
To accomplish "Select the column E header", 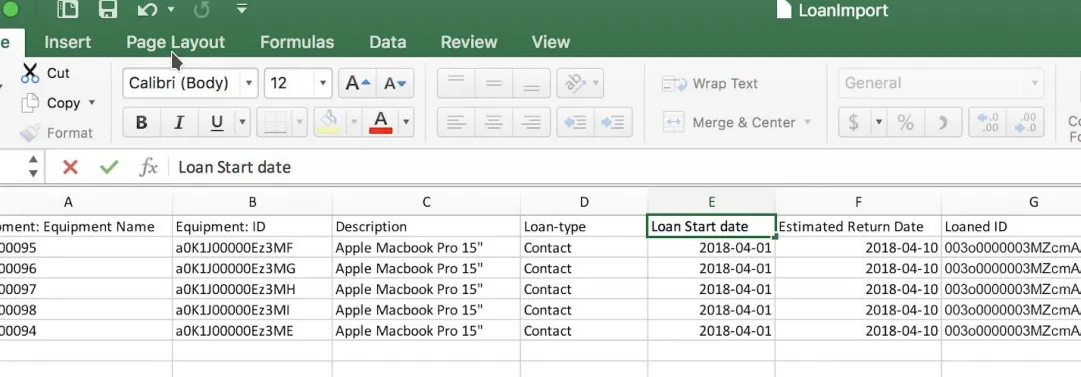I will coord(711,202).
